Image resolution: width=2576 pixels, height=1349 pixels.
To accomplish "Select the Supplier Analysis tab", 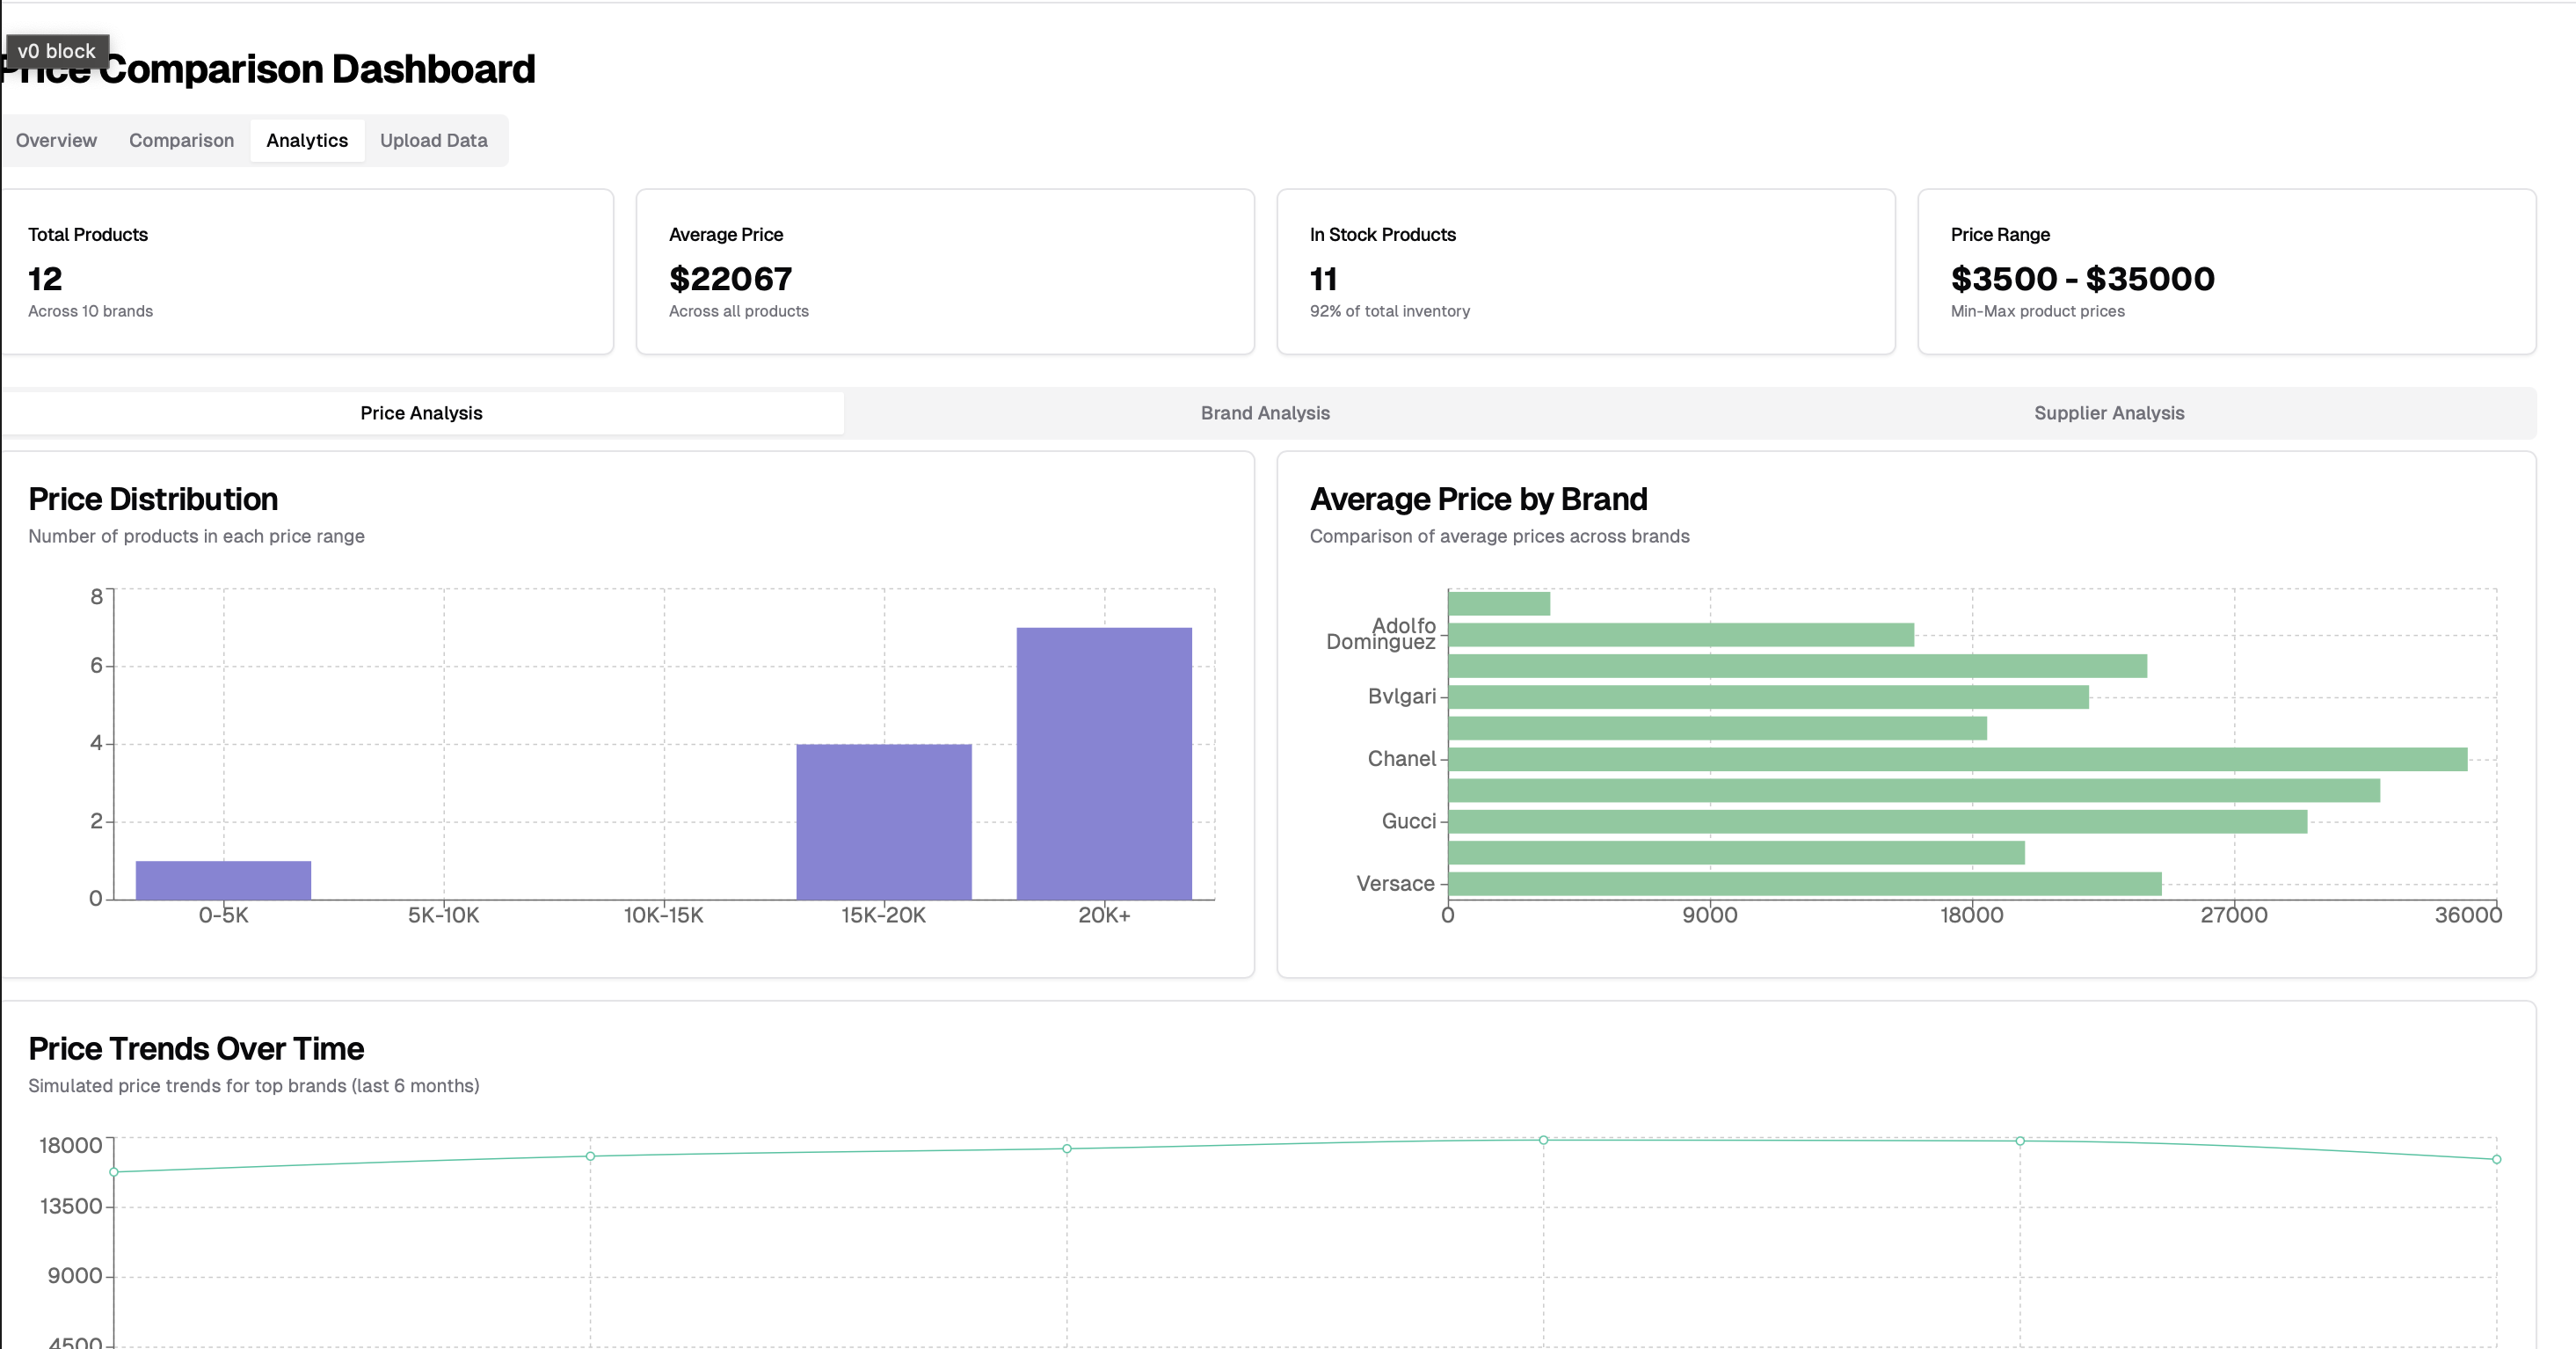I will 2109,412.
